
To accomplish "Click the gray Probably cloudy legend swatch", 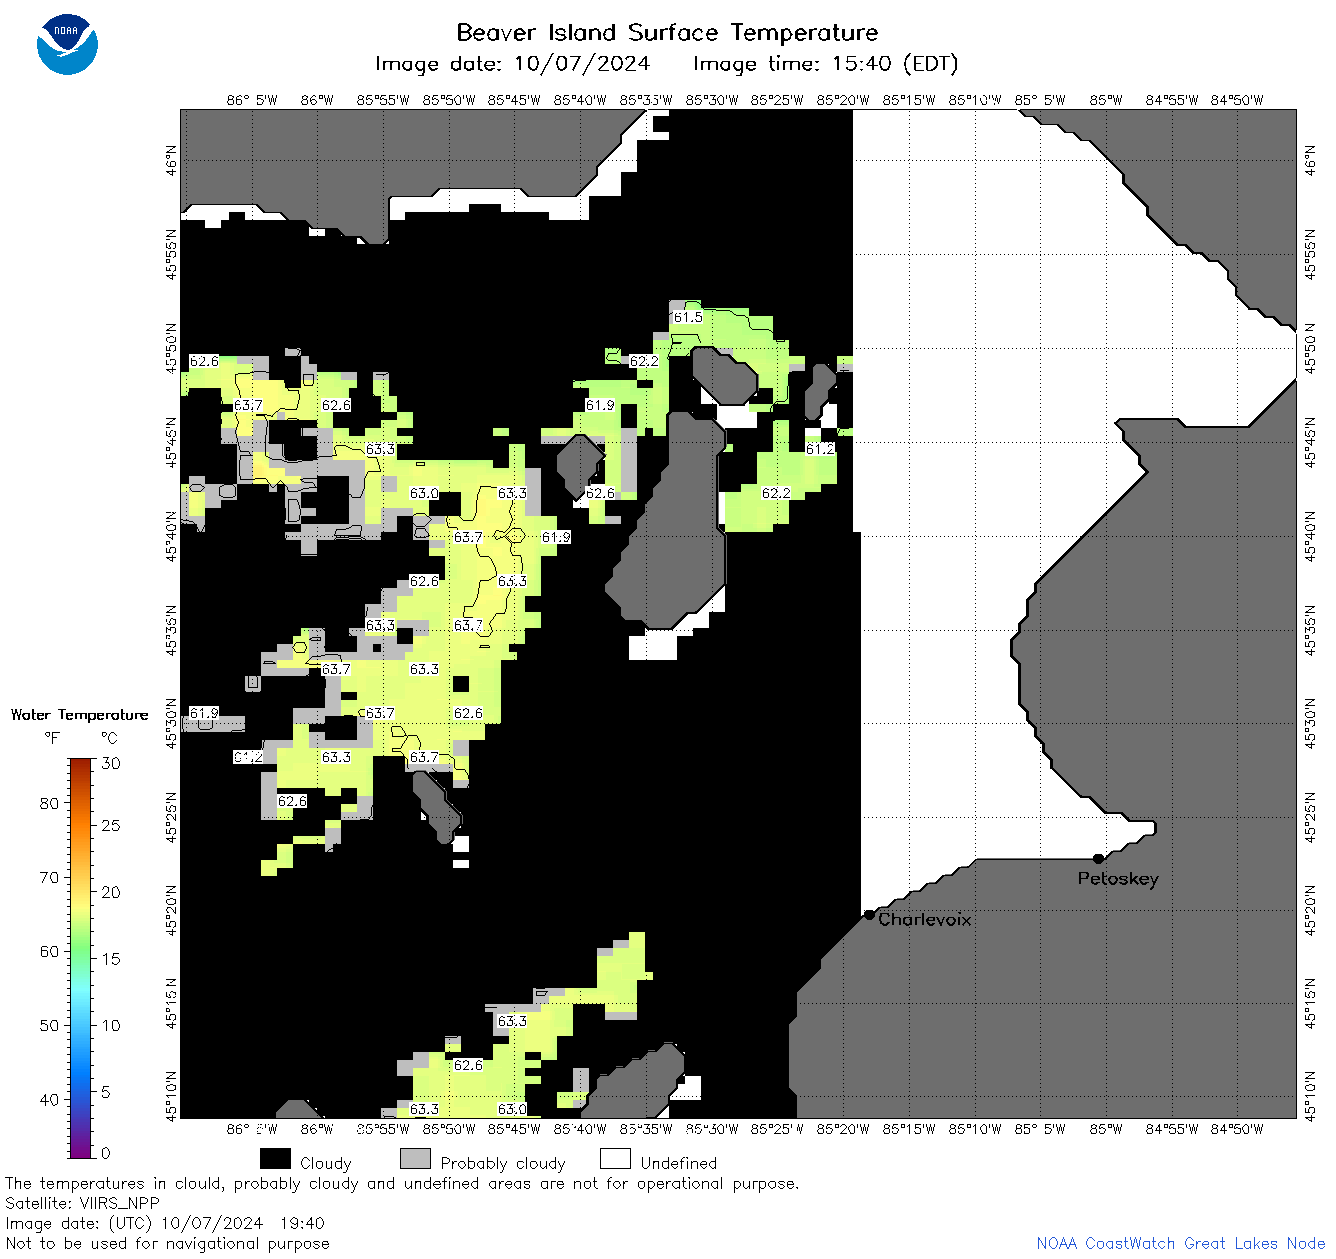I will [415, 1159].
